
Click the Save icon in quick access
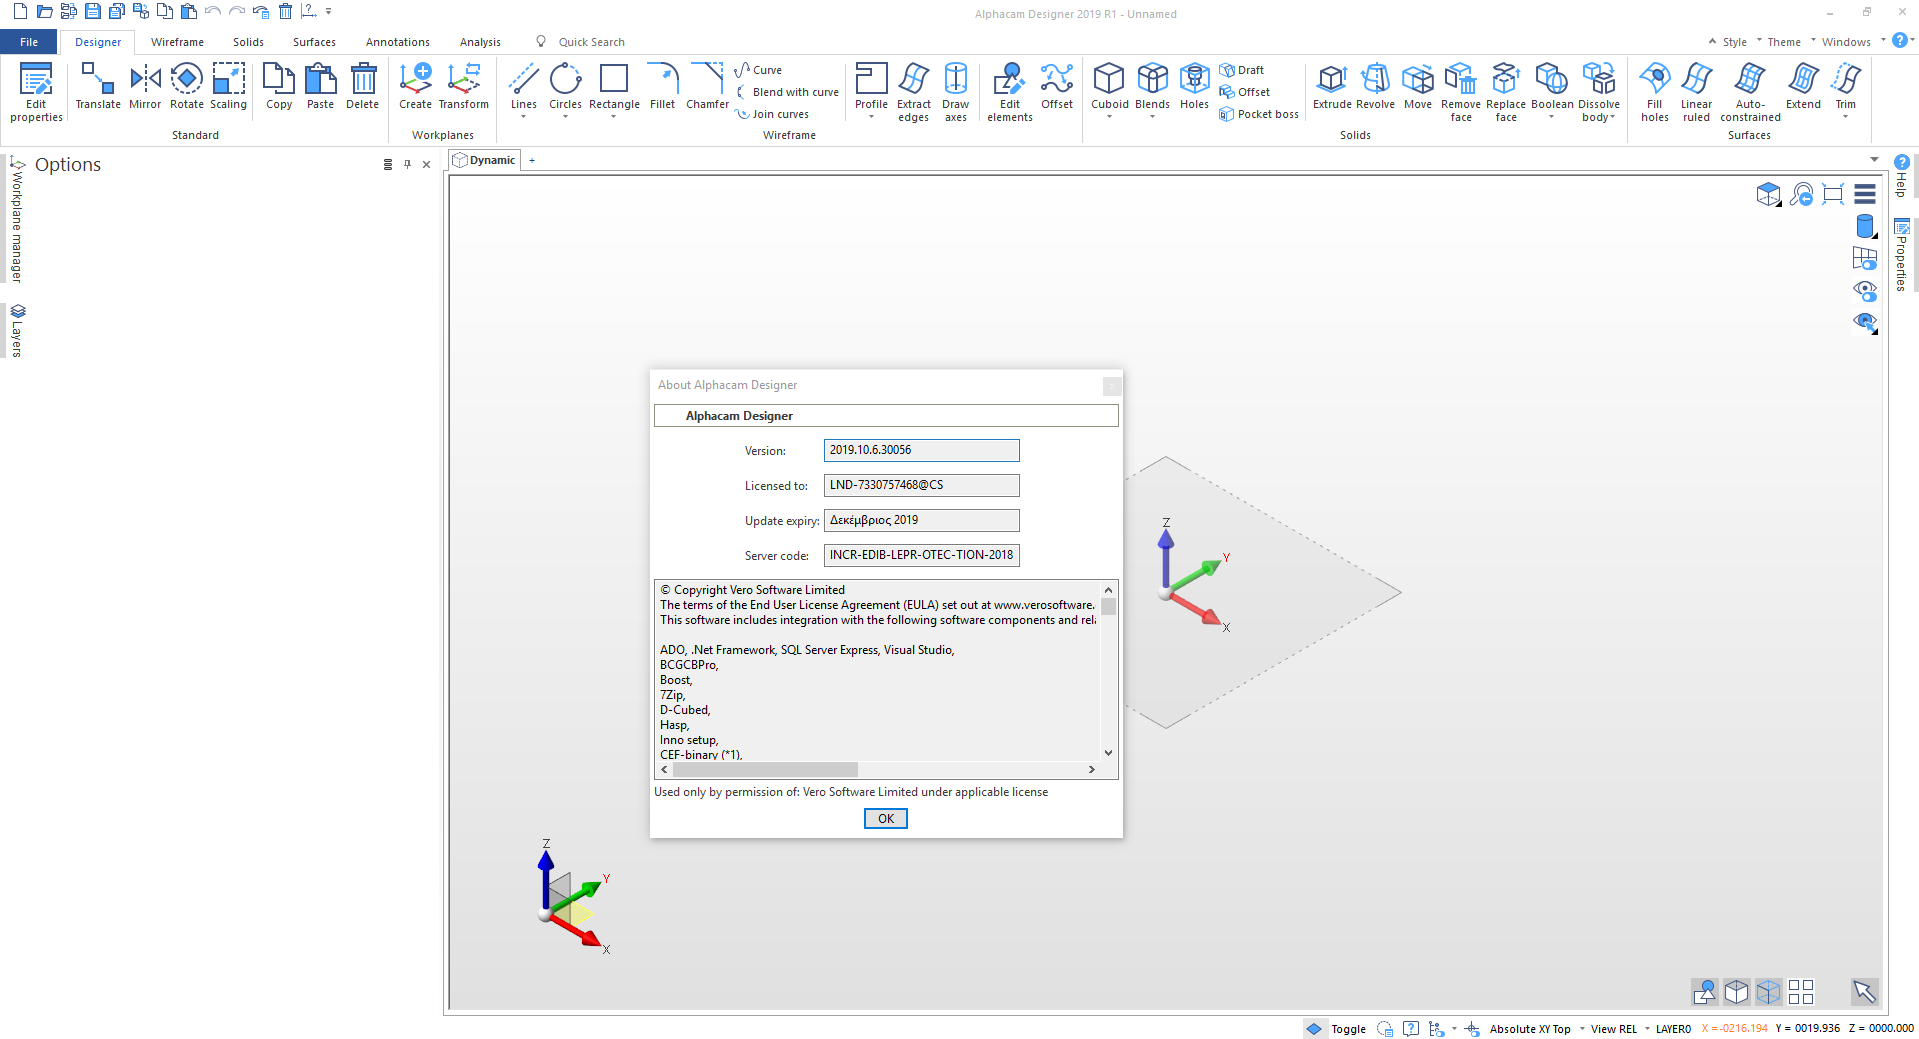(92, 12)
